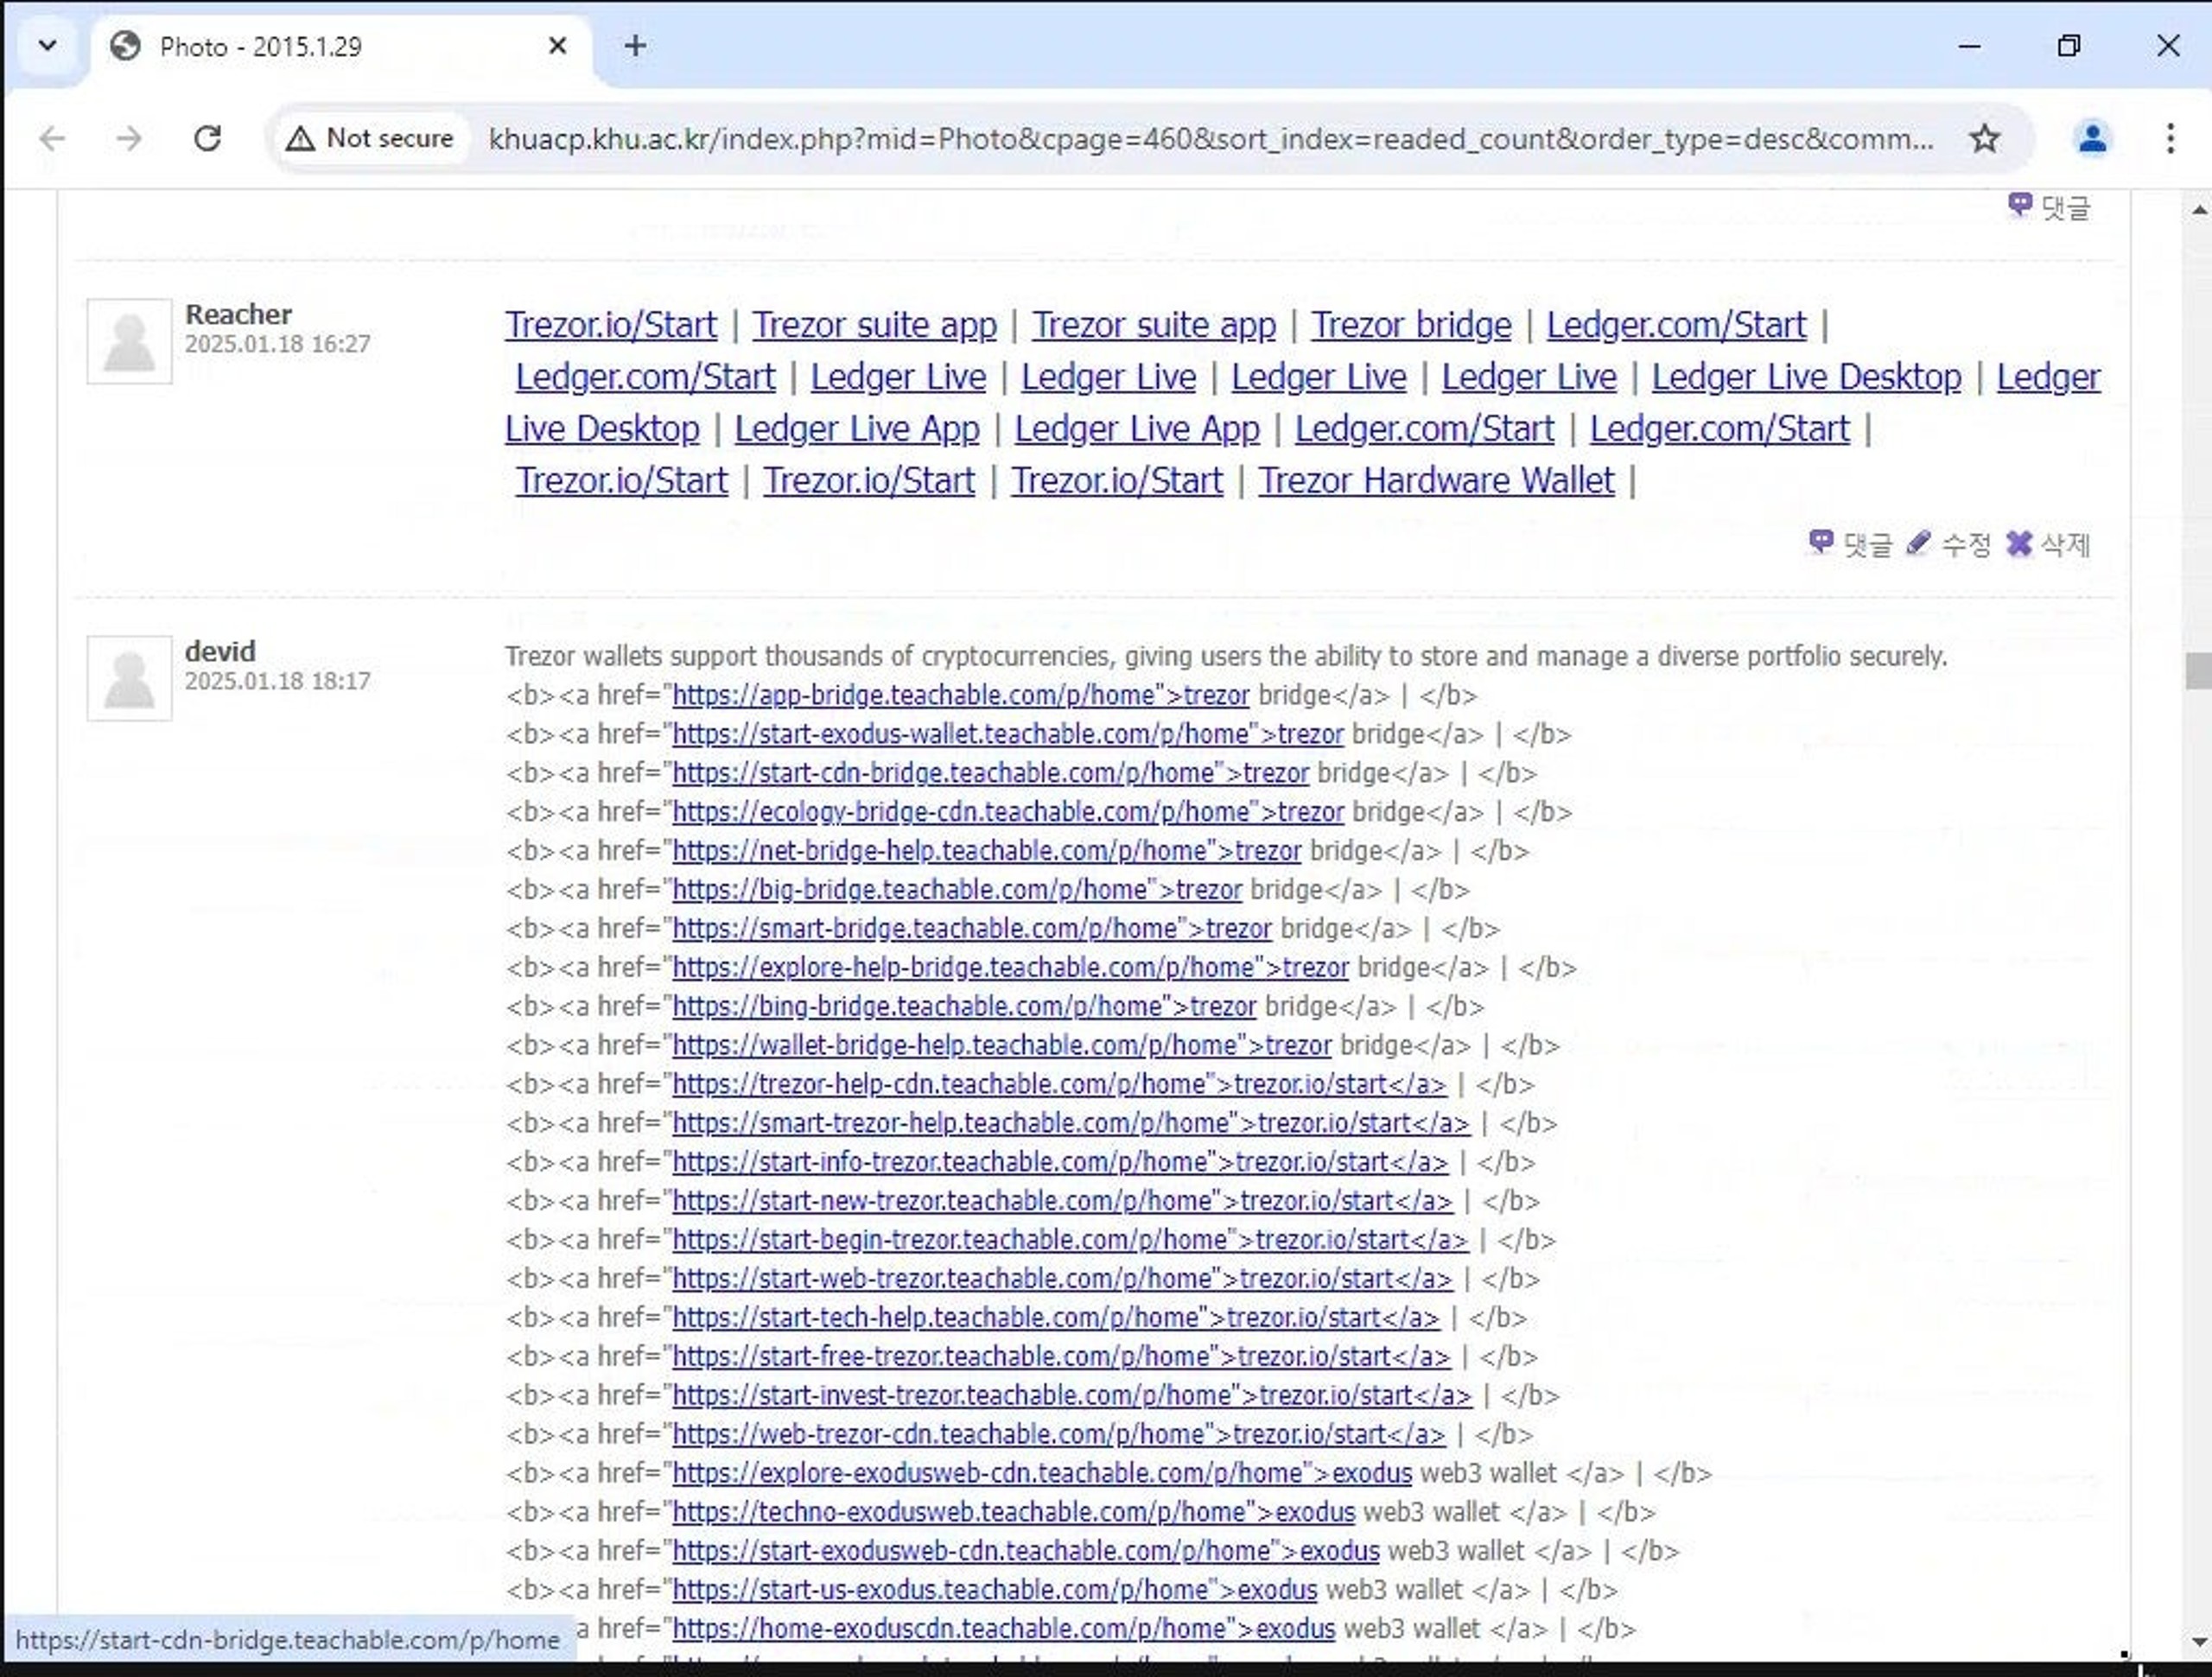Open the Ledger Live Desktop link on second line
The image size is (2212, 1677).
1806,377
